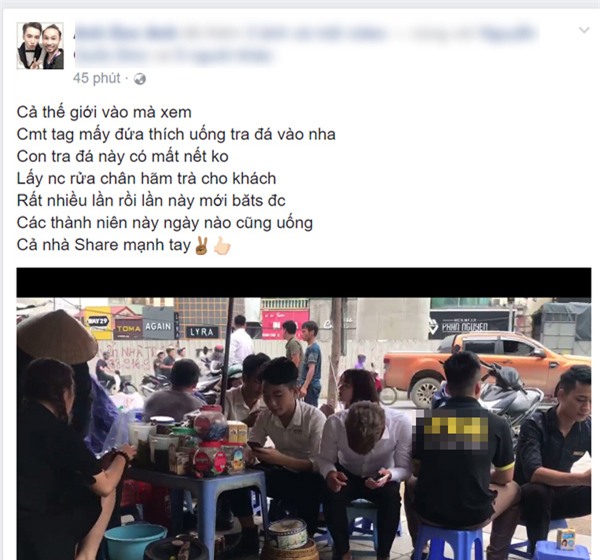The height and width of the screenshot is (560, 600).
Task: Open the tea stall video in the post
Action: pos(304,414)
